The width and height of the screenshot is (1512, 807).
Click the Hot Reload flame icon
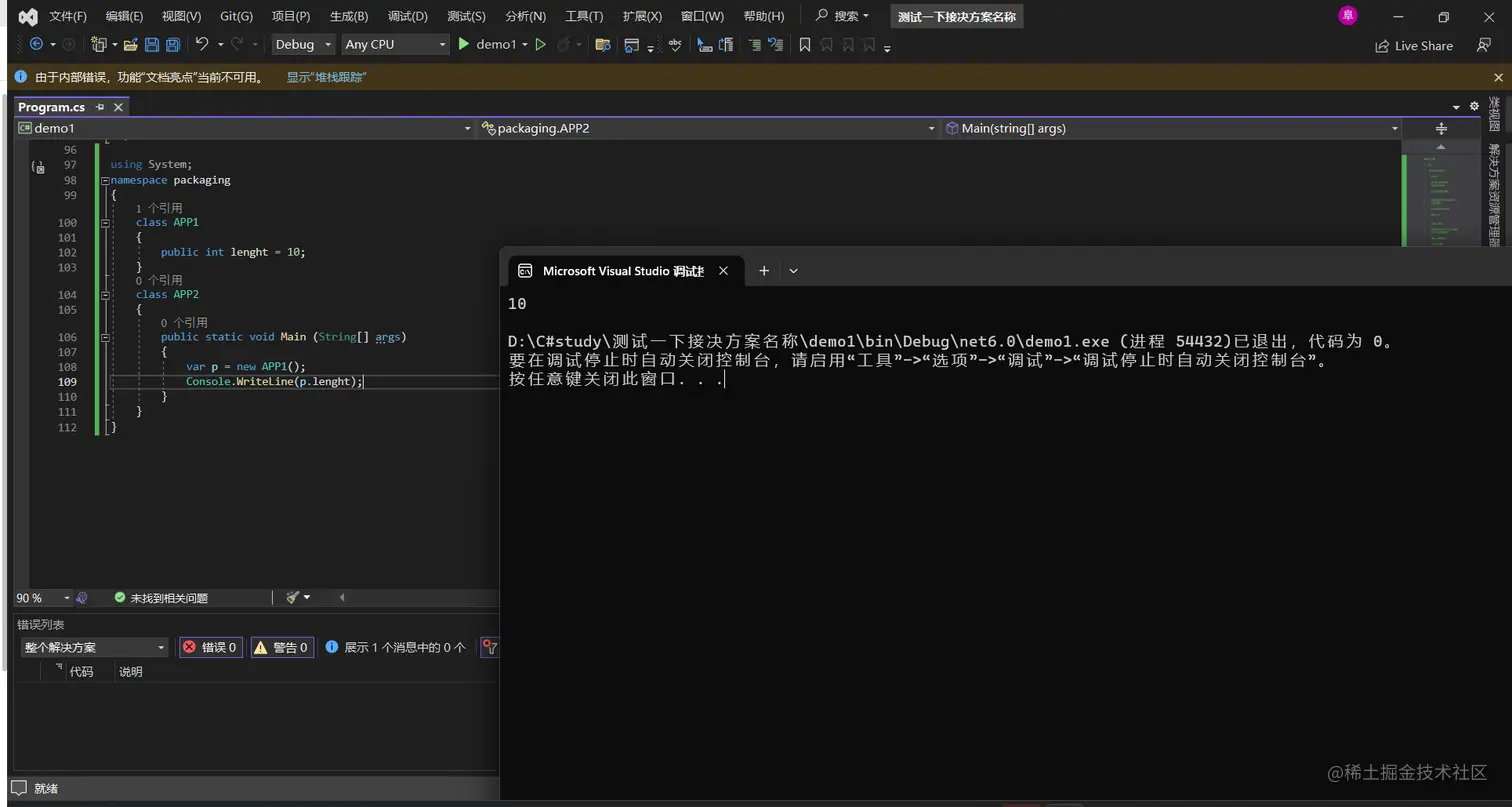tap(564, 44)
